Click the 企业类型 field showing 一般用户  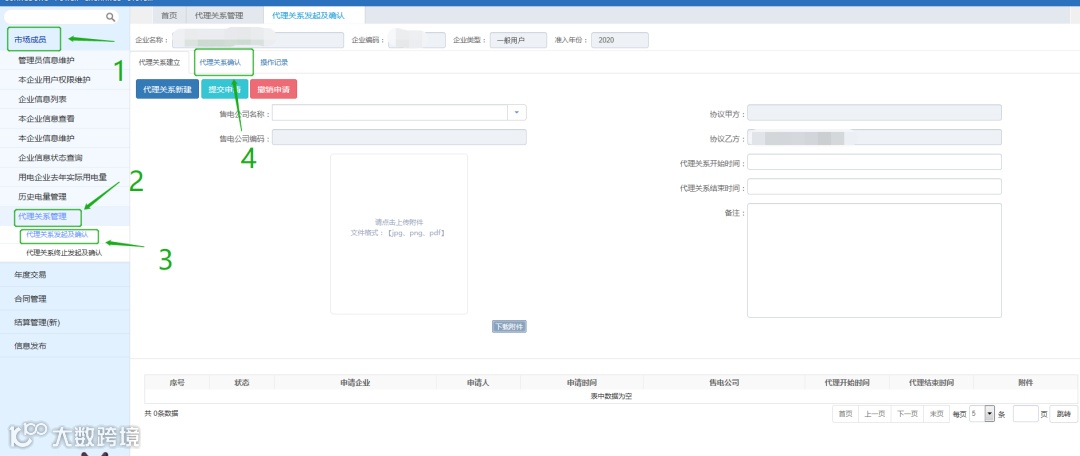pos(518,41)
